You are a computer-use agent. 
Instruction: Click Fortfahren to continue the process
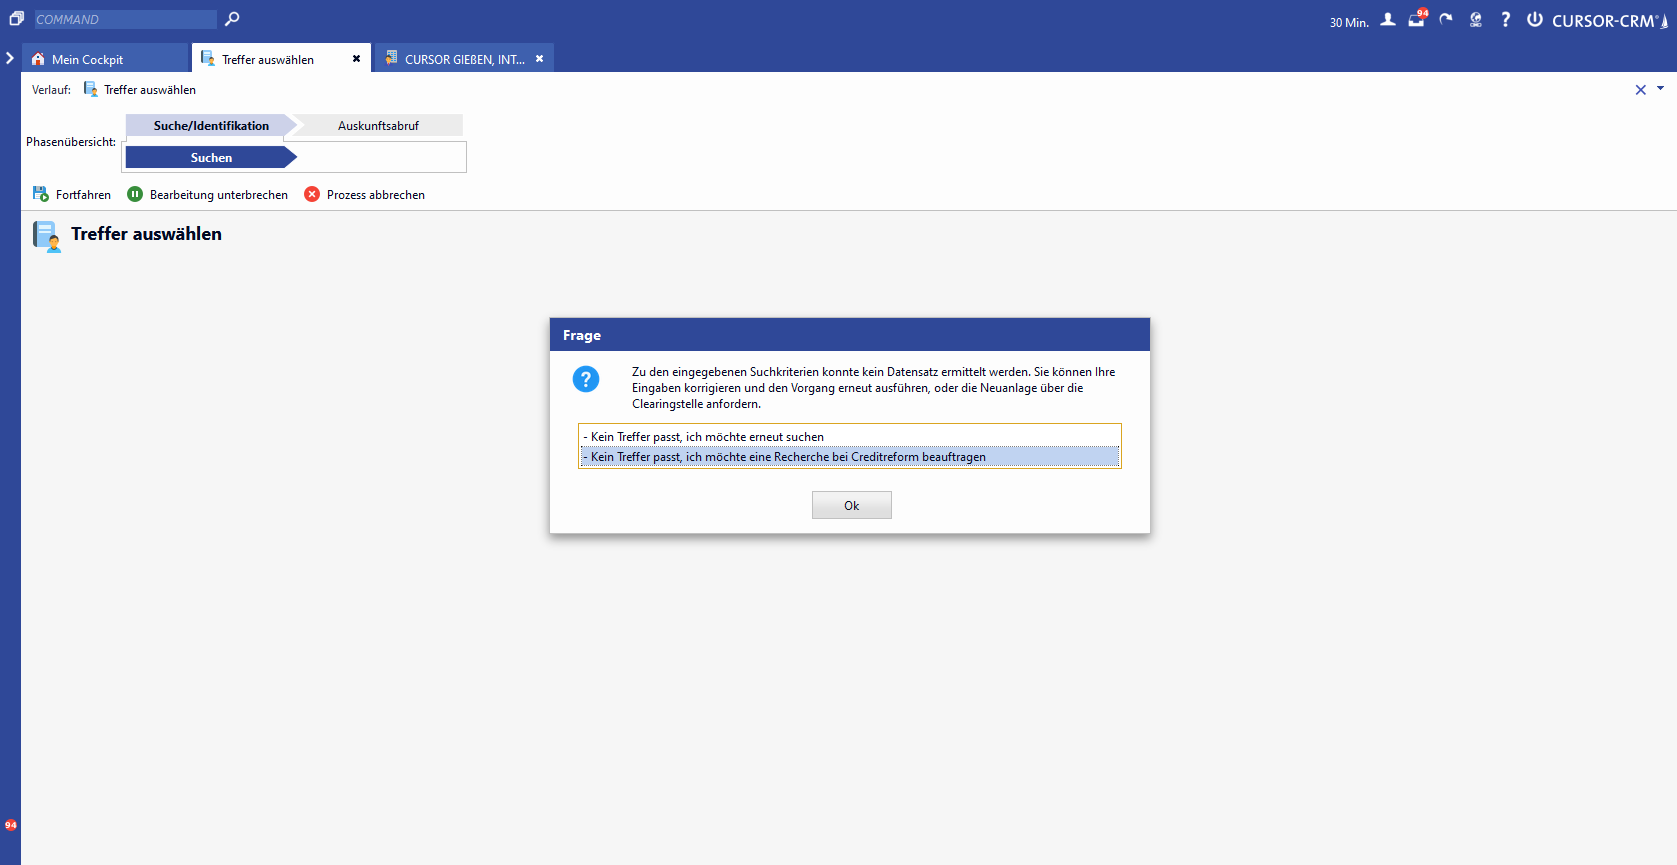click(x=72, y=194)
